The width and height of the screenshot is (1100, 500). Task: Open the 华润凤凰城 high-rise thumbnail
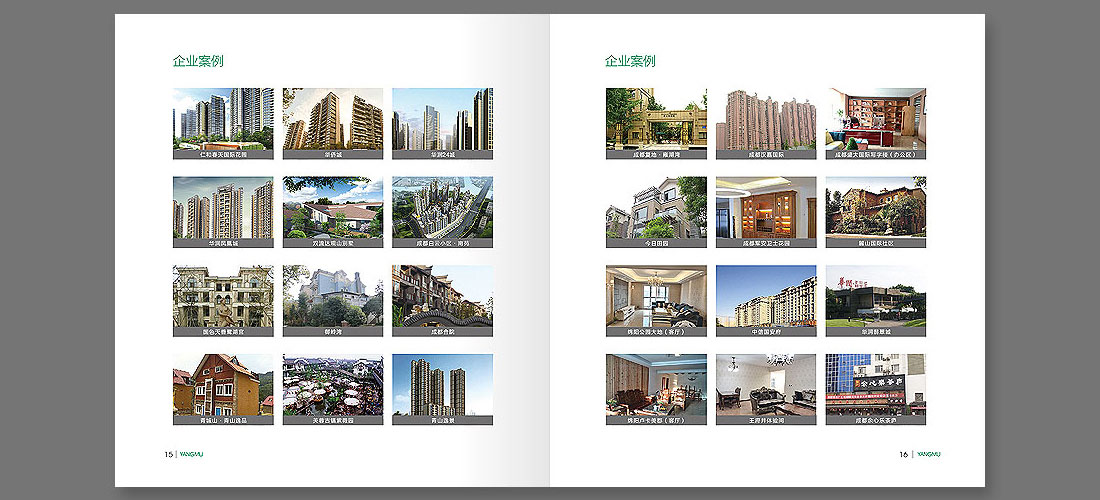click(x=223, y=207)
